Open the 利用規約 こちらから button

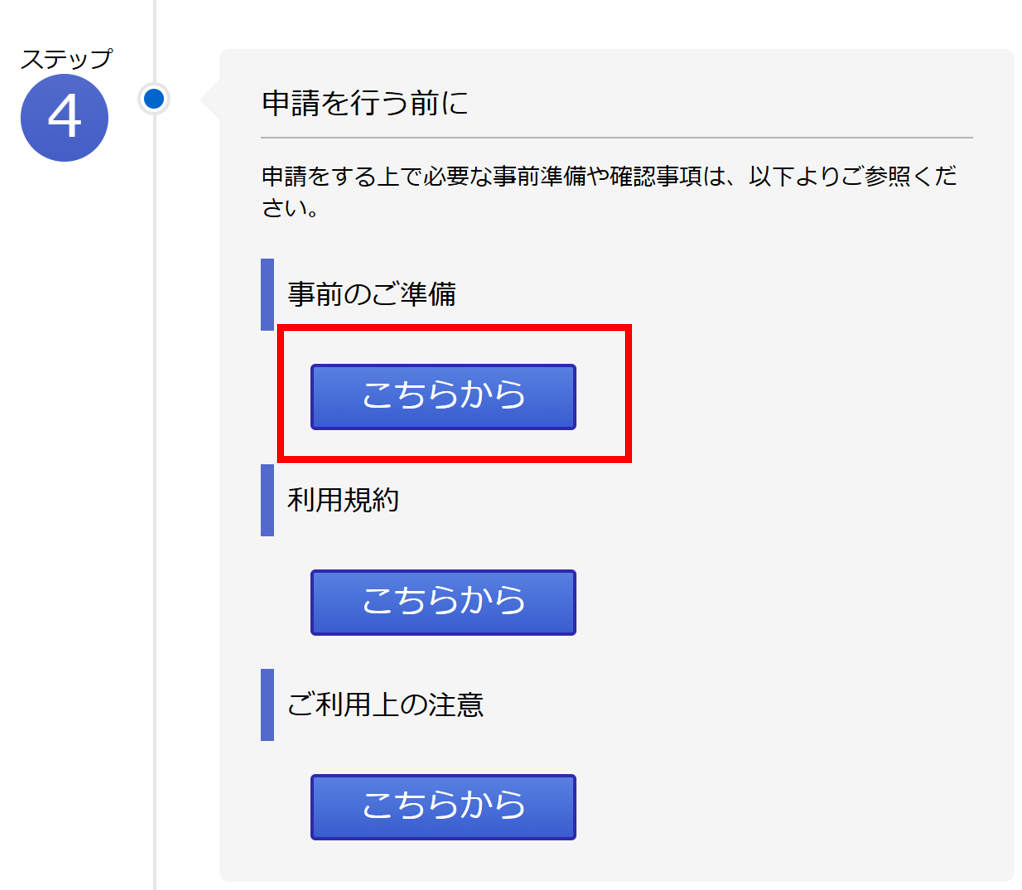pyautogui.click(x=443, y=602)
